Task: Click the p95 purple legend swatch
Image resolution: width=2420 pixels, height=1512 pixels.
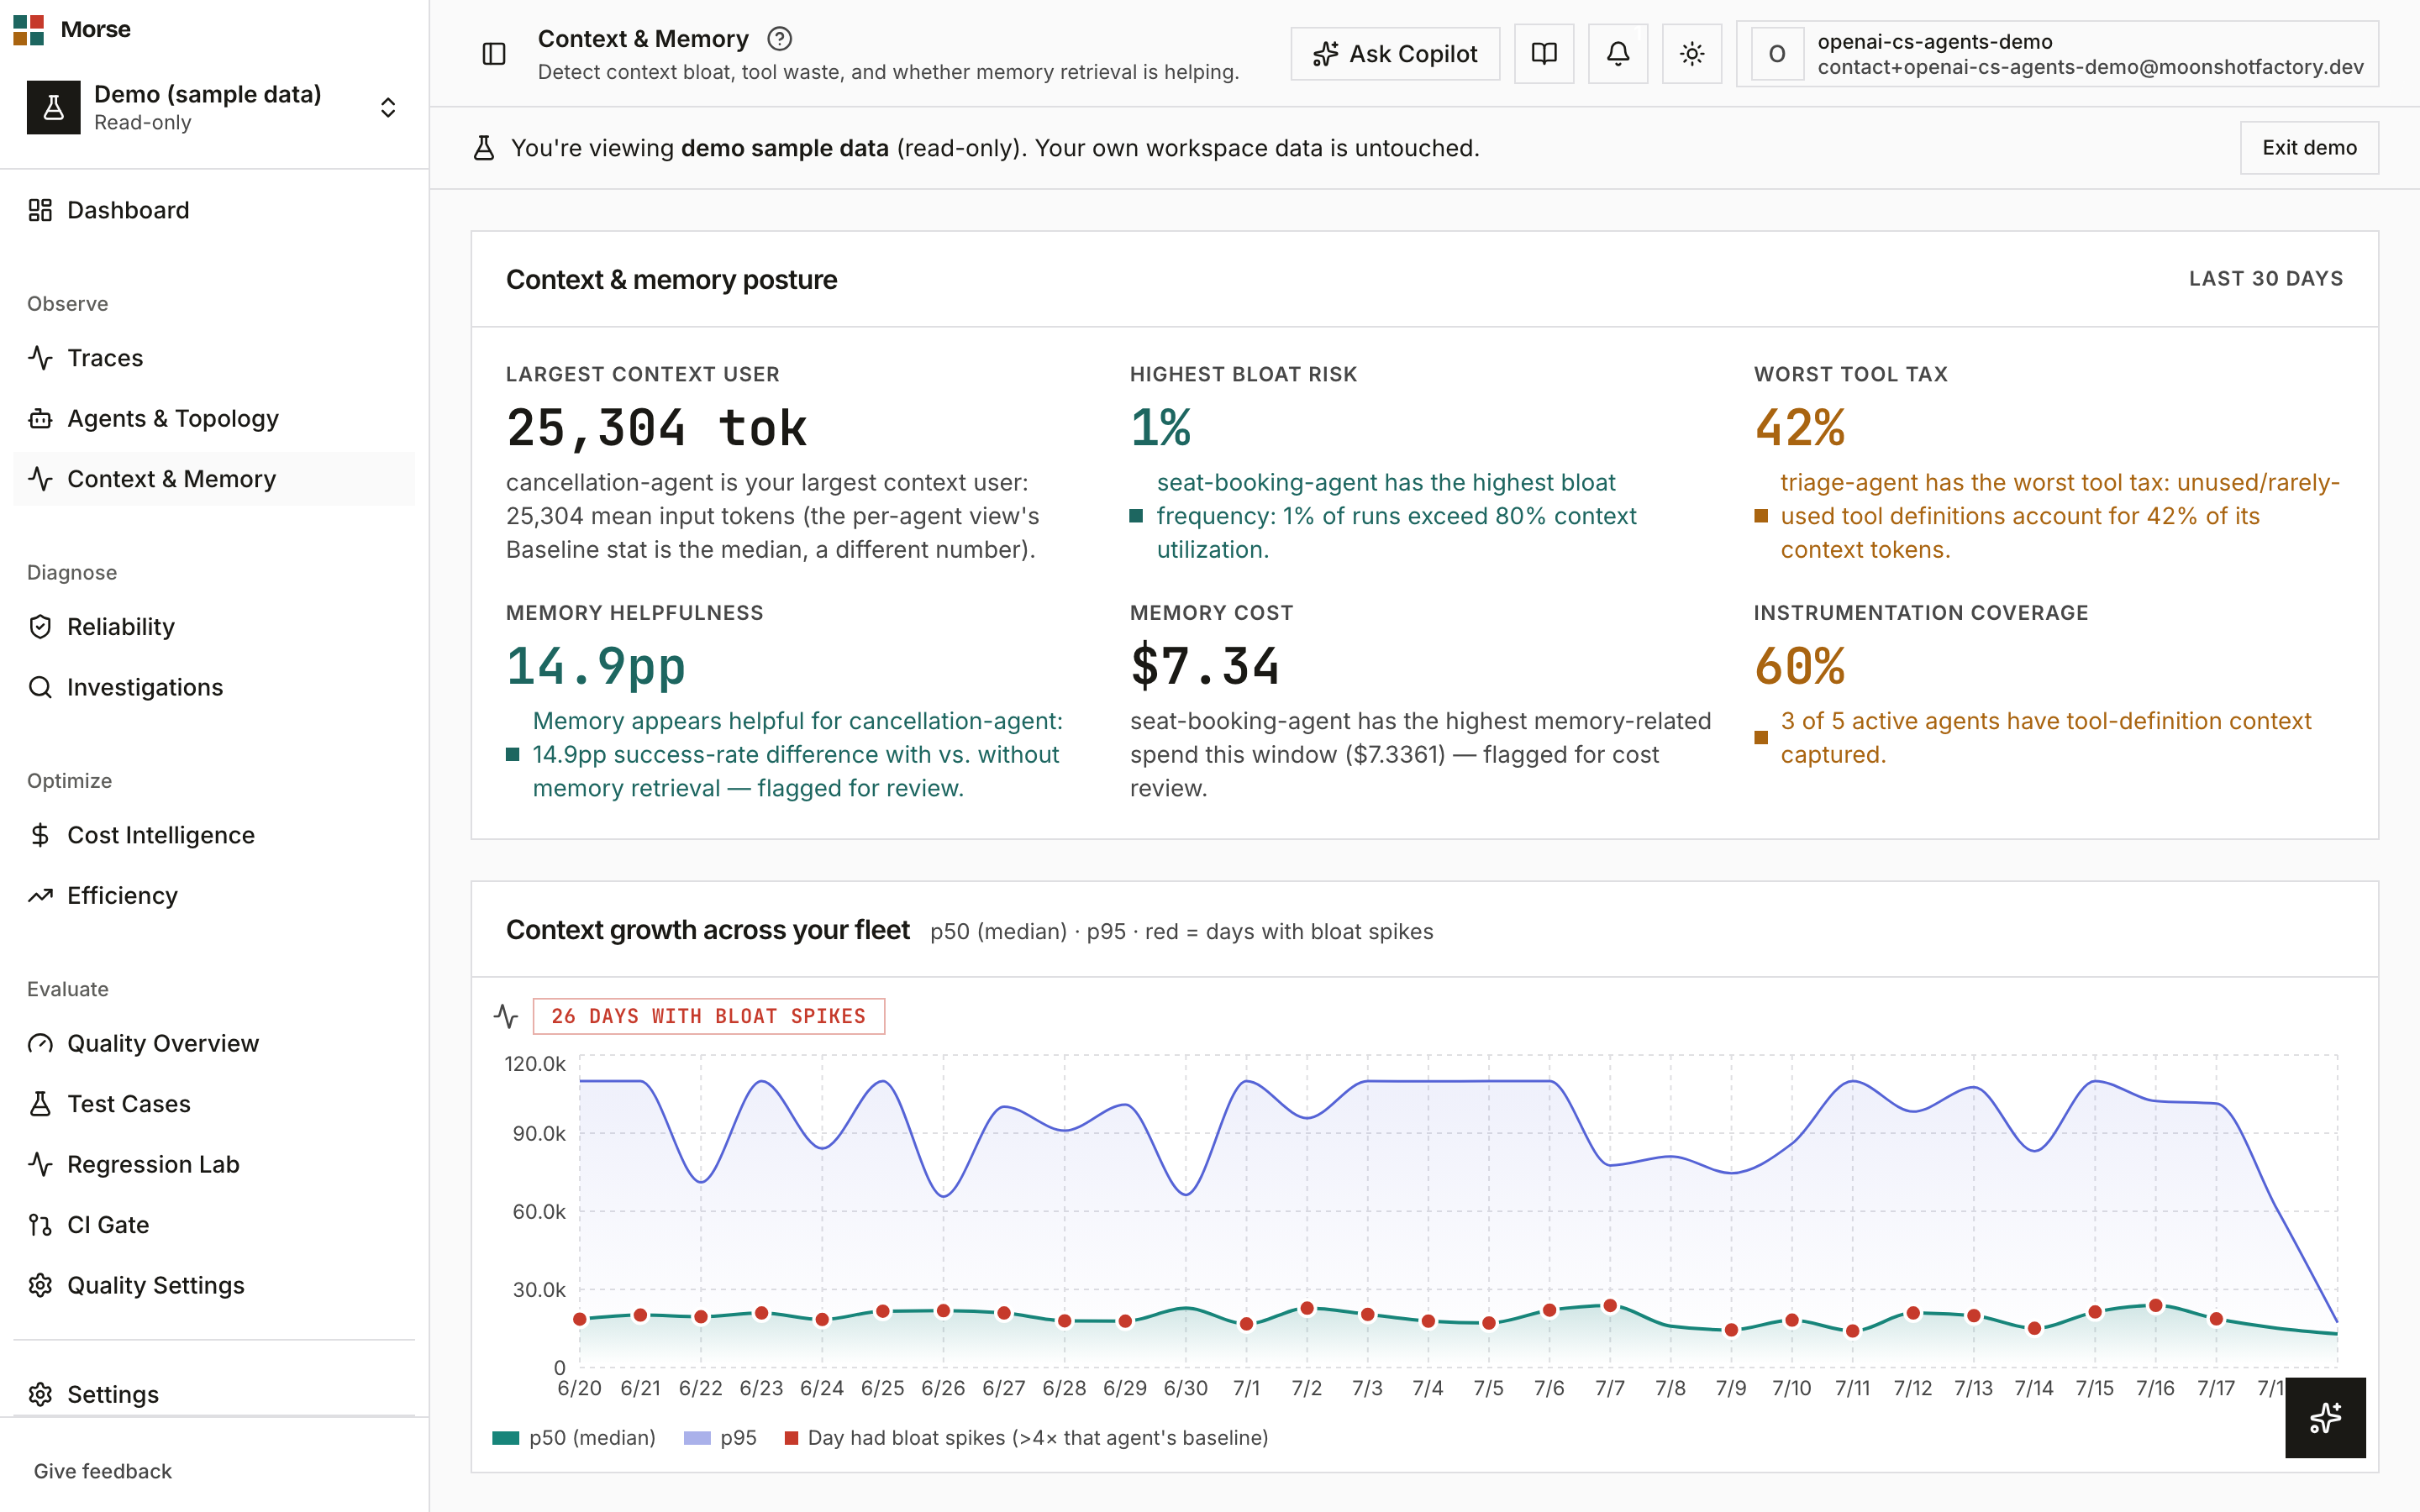Action: click(x=697, y=1438)
